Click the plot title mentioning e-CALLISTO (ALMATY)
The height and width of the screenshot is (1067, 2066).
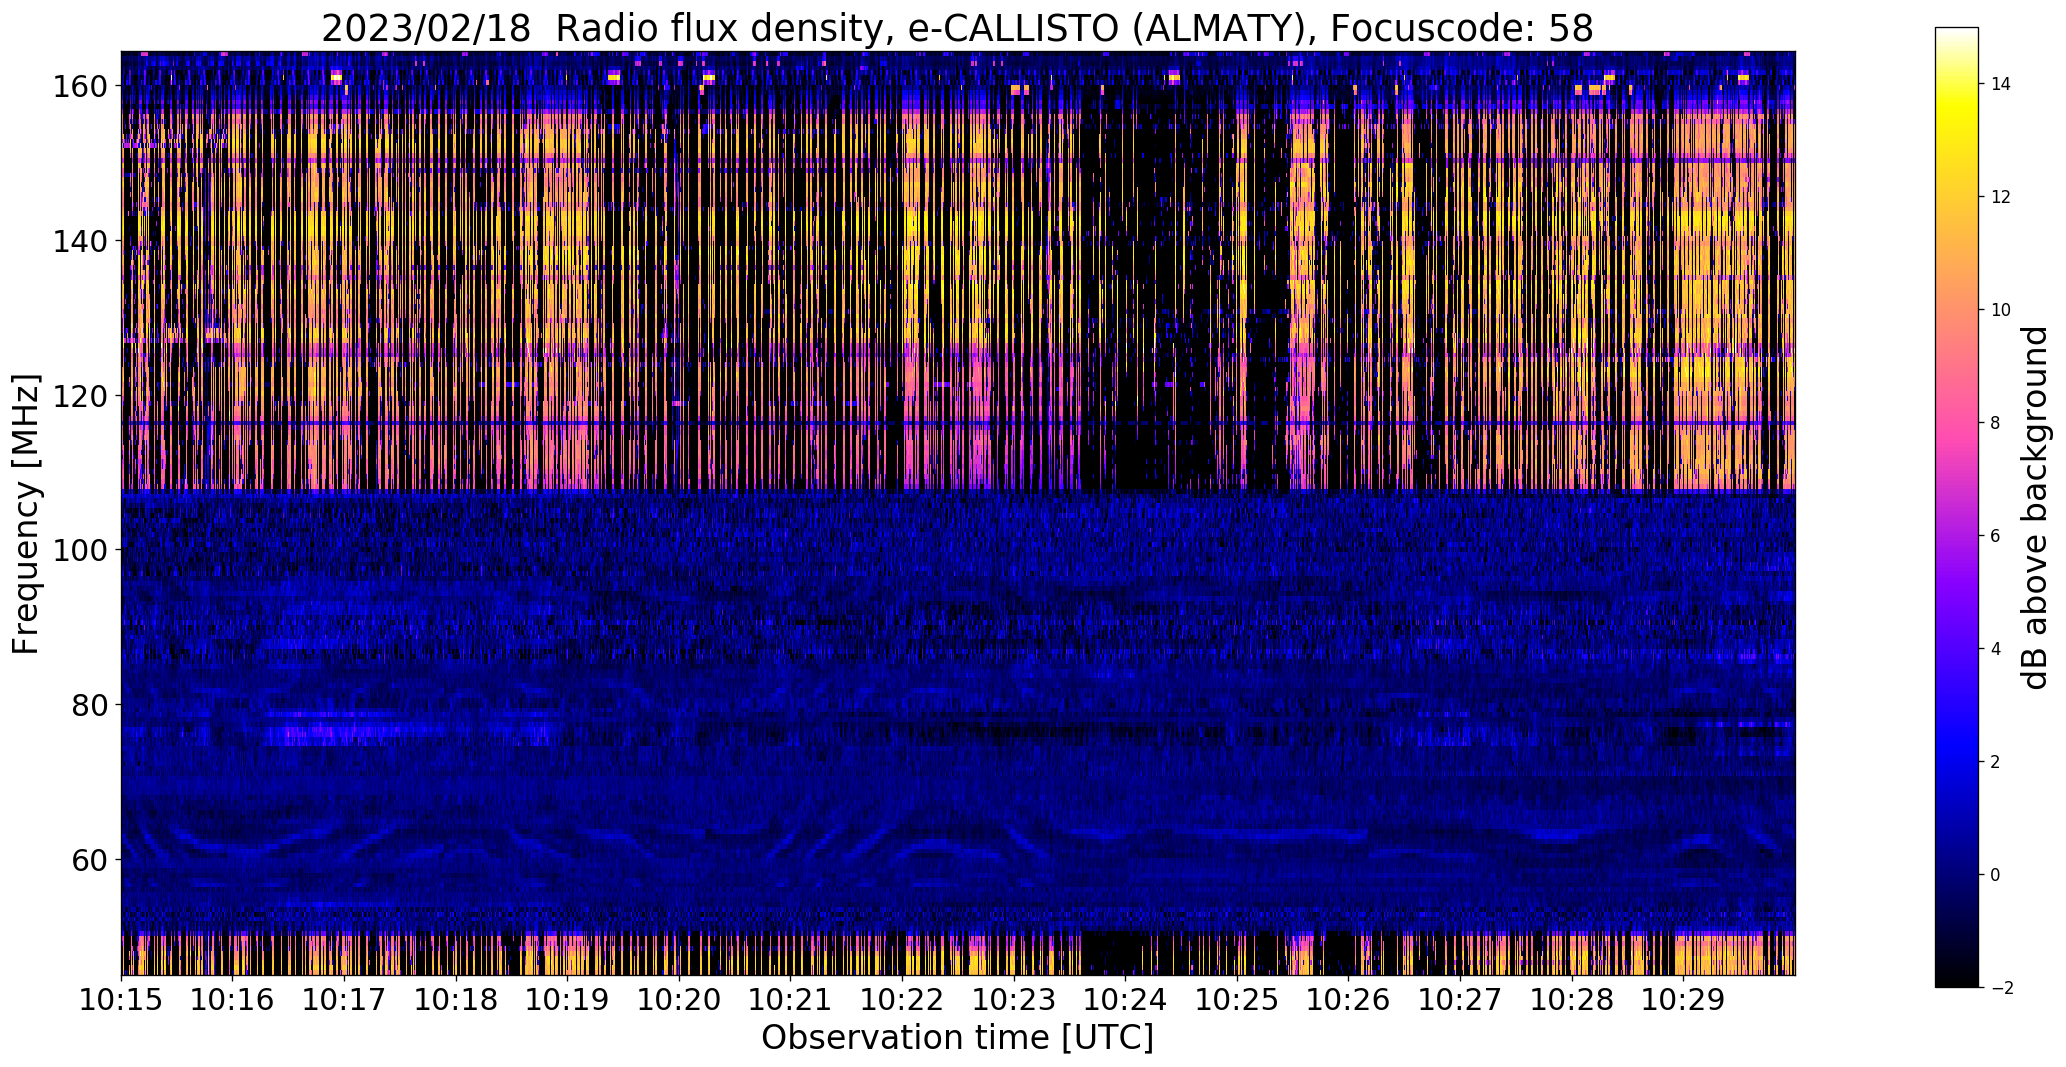[x=957, y=28]
